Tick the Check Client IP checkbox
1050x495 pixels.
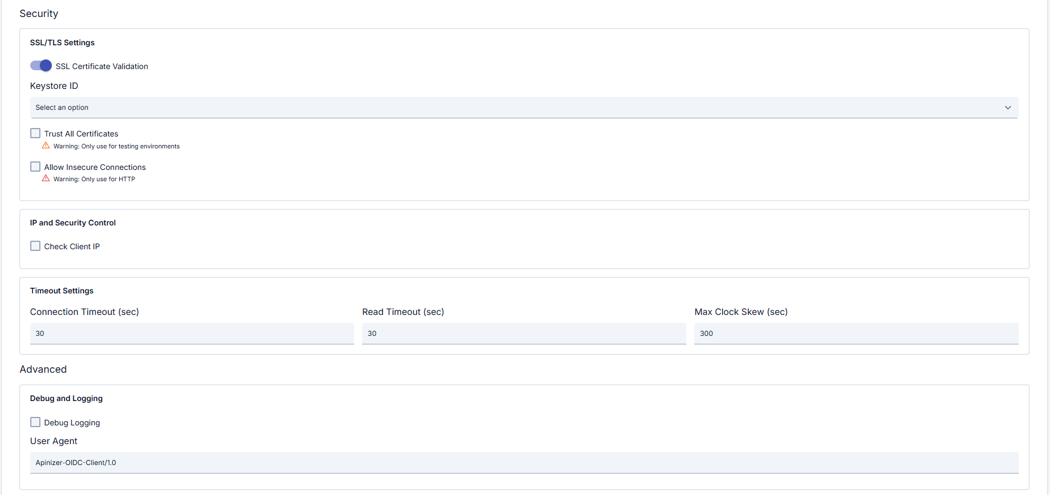tap(35, 246)
